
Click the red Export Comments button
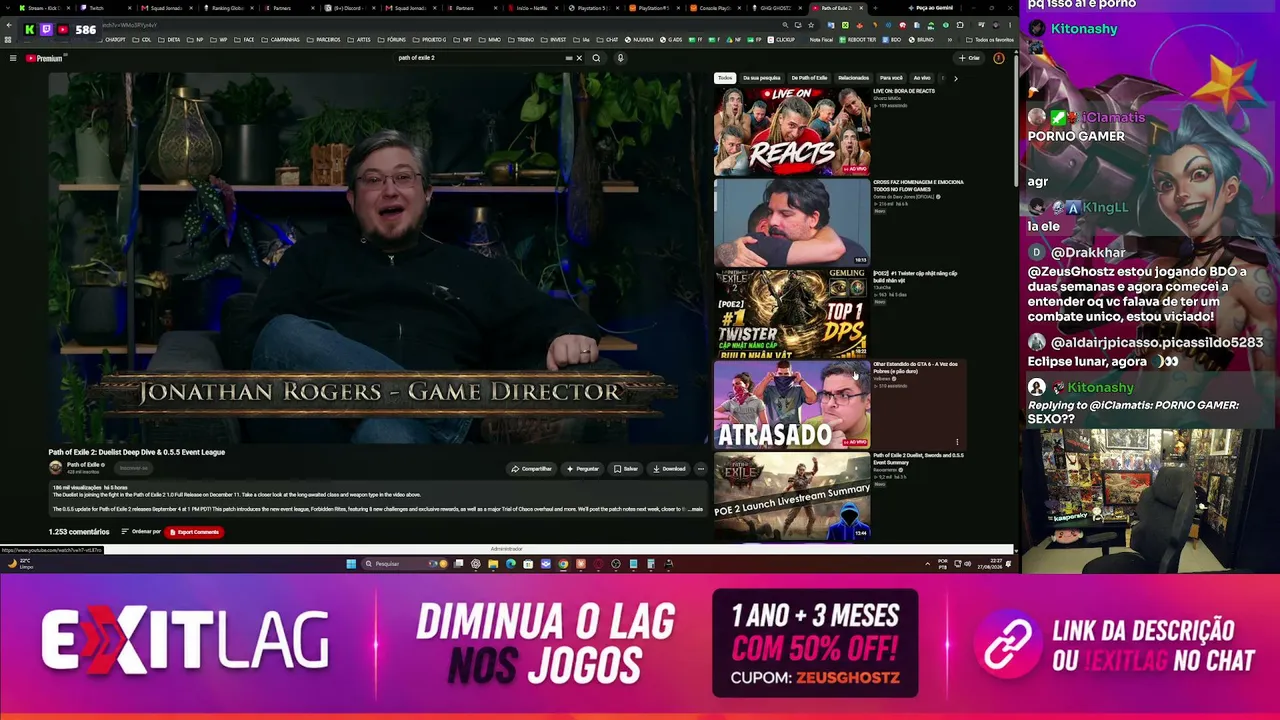(194, 532)
